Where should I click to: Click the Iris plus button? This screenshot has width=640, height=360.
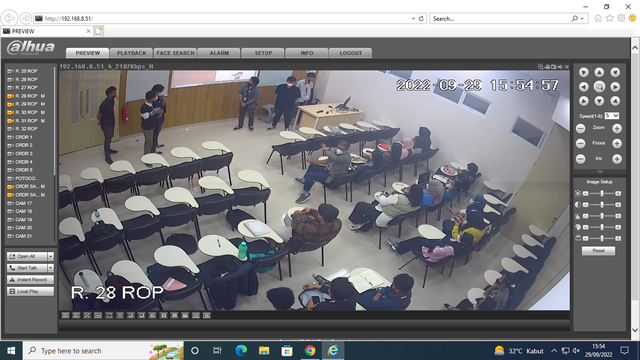click(x=617, y=159)
